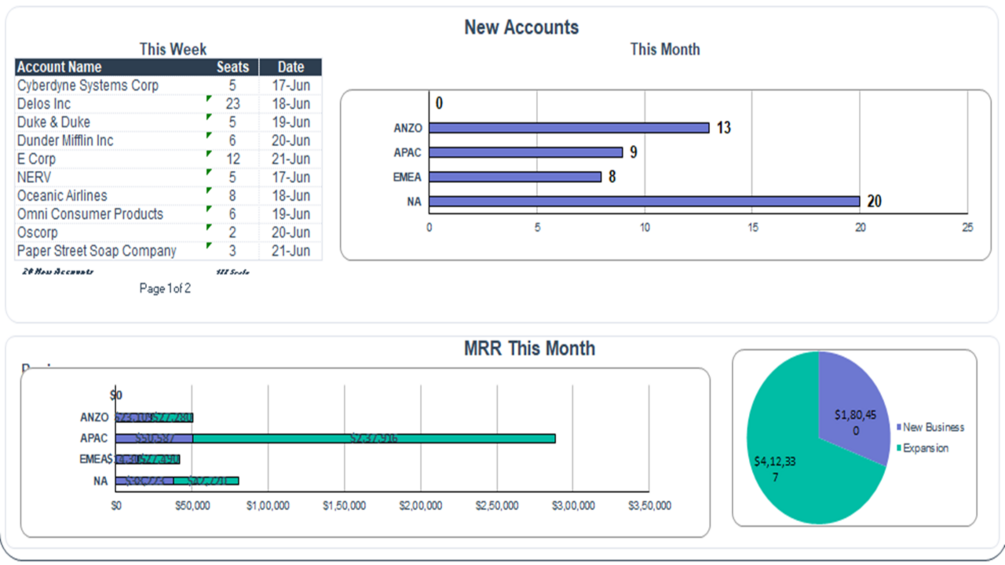Click the MRR This Month title
Screen dimensions: 1005x565
click(x=529, y=348)
